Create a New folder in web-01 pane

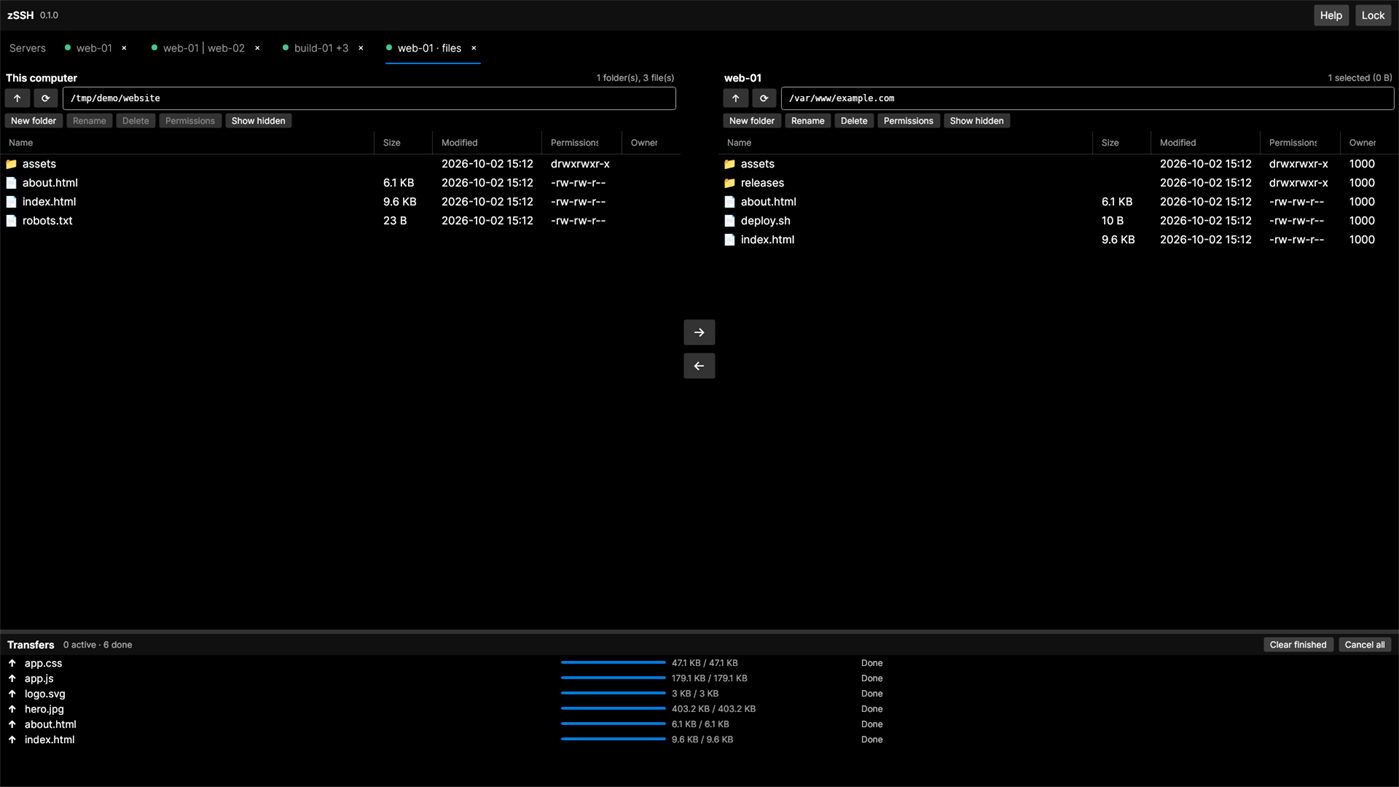[752, 121]
